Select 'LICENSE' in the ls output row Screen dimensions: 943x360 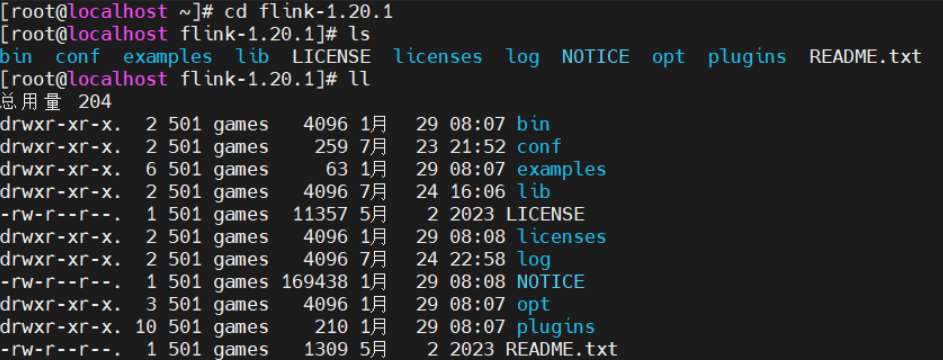pos(331,56)
